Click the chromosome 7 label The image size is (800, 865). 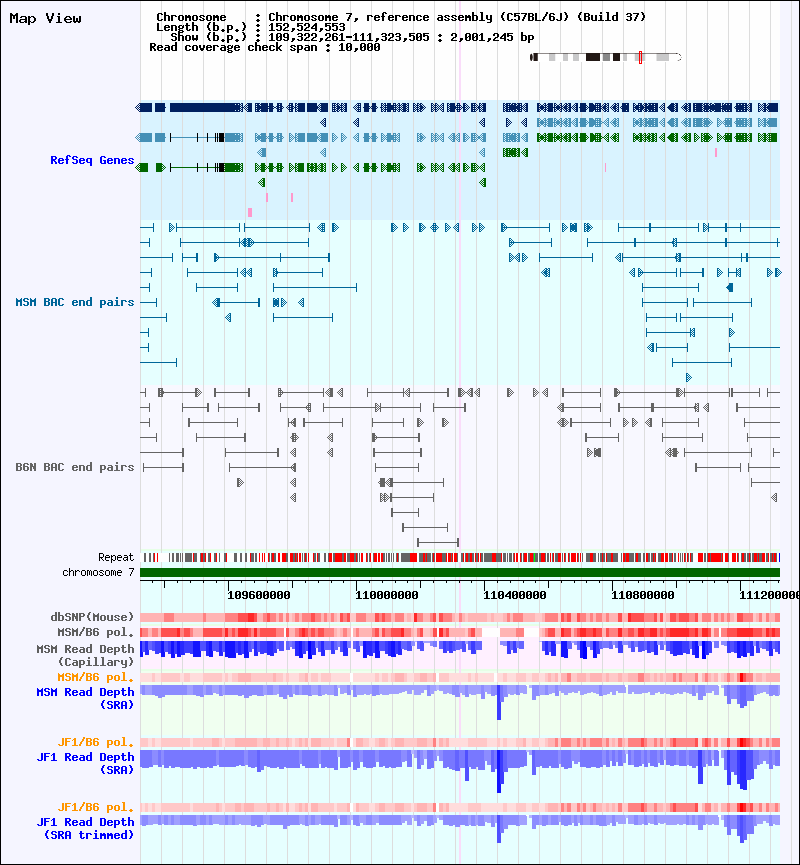click(x=98, y=572)
